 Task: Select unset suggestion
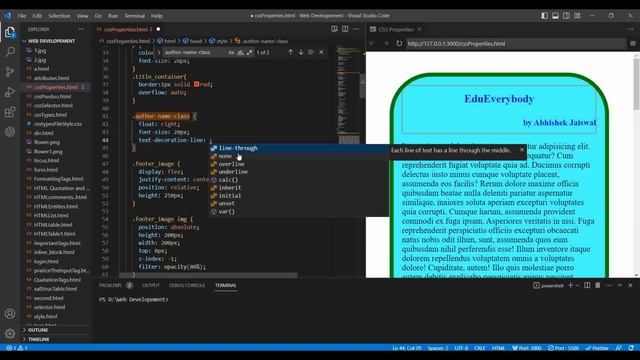pyautogui.click(x=299, y=203)
